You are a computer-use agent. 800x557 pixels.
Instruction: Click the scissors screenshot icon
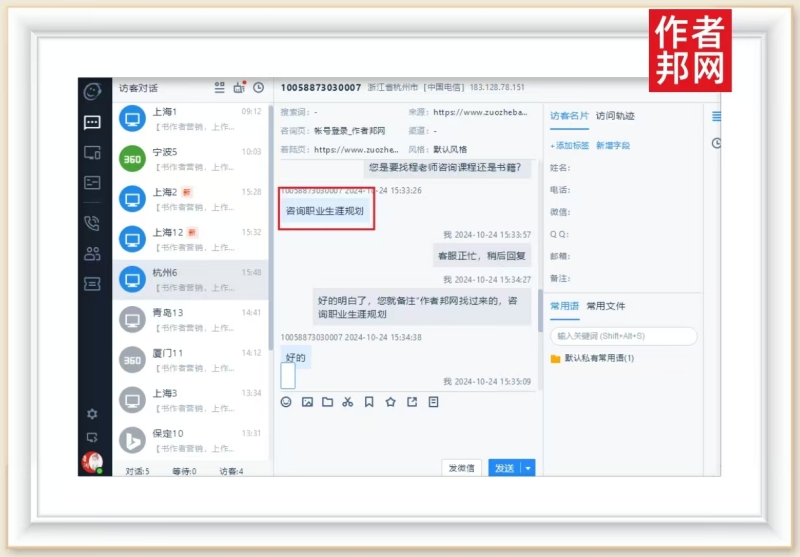tap(348, 402)
